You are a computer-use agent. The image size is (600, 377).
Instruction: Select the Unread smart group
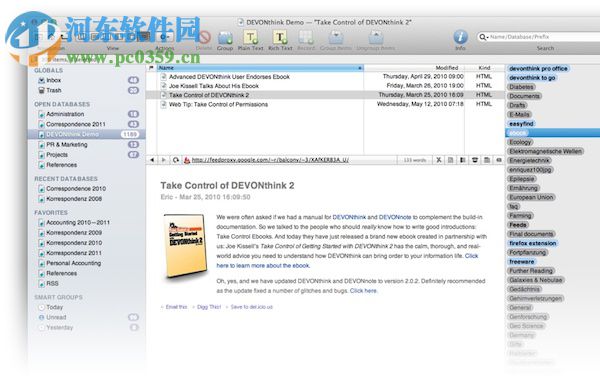pos(56,317)
